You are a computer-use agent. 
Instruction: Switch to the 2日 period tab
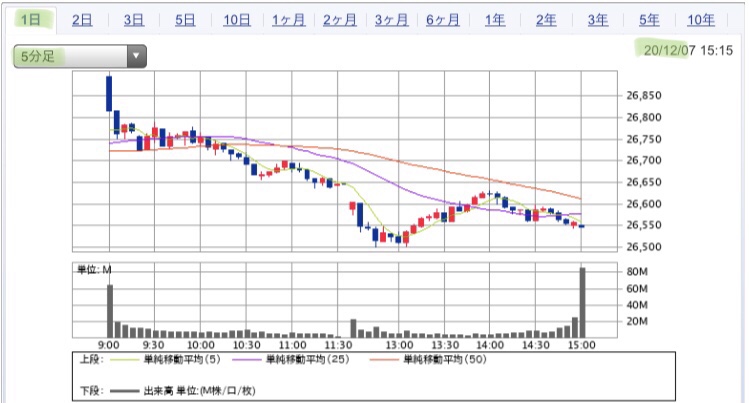tap(82, 20)
